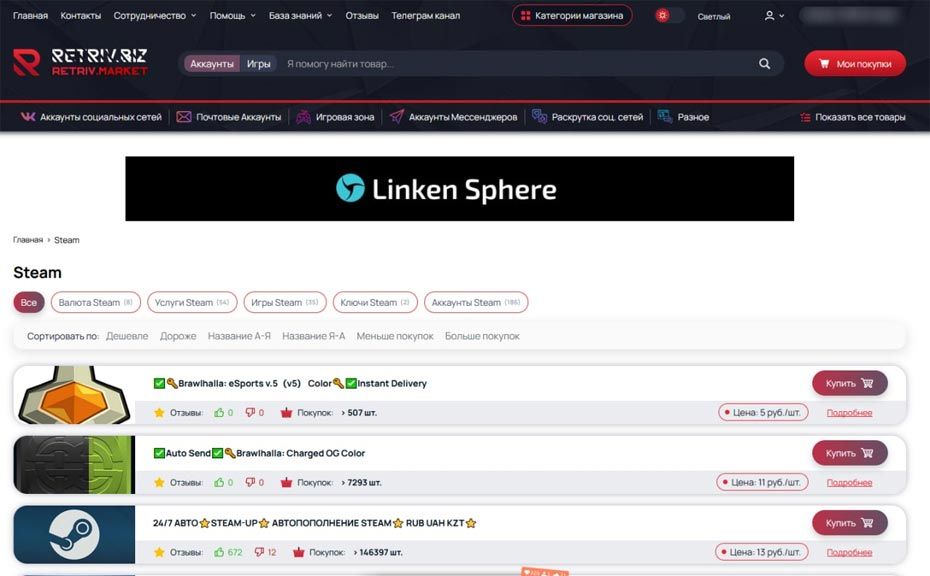The image size is (930, 576).
Task: Open Телеграм канал in the top menu
Action: point(425,16)
